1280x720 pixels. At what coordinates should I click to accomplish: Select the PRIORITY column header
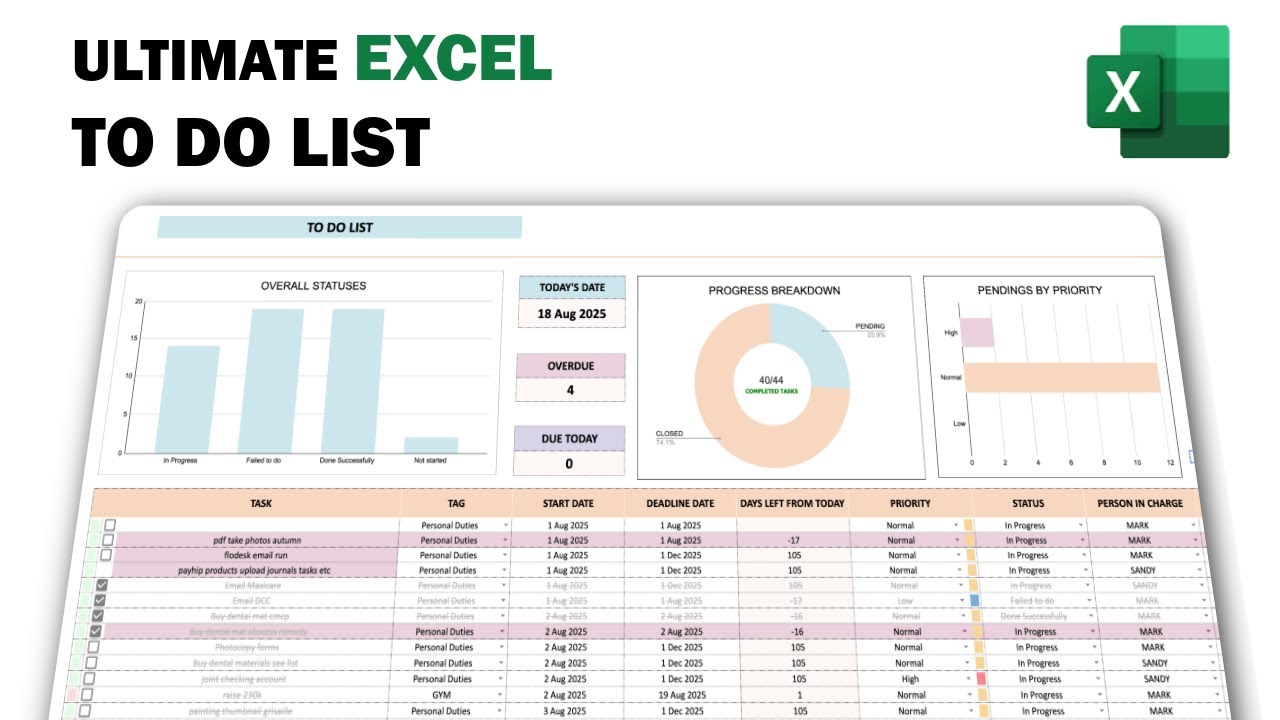pyautogui.click(x=910, y=503)
